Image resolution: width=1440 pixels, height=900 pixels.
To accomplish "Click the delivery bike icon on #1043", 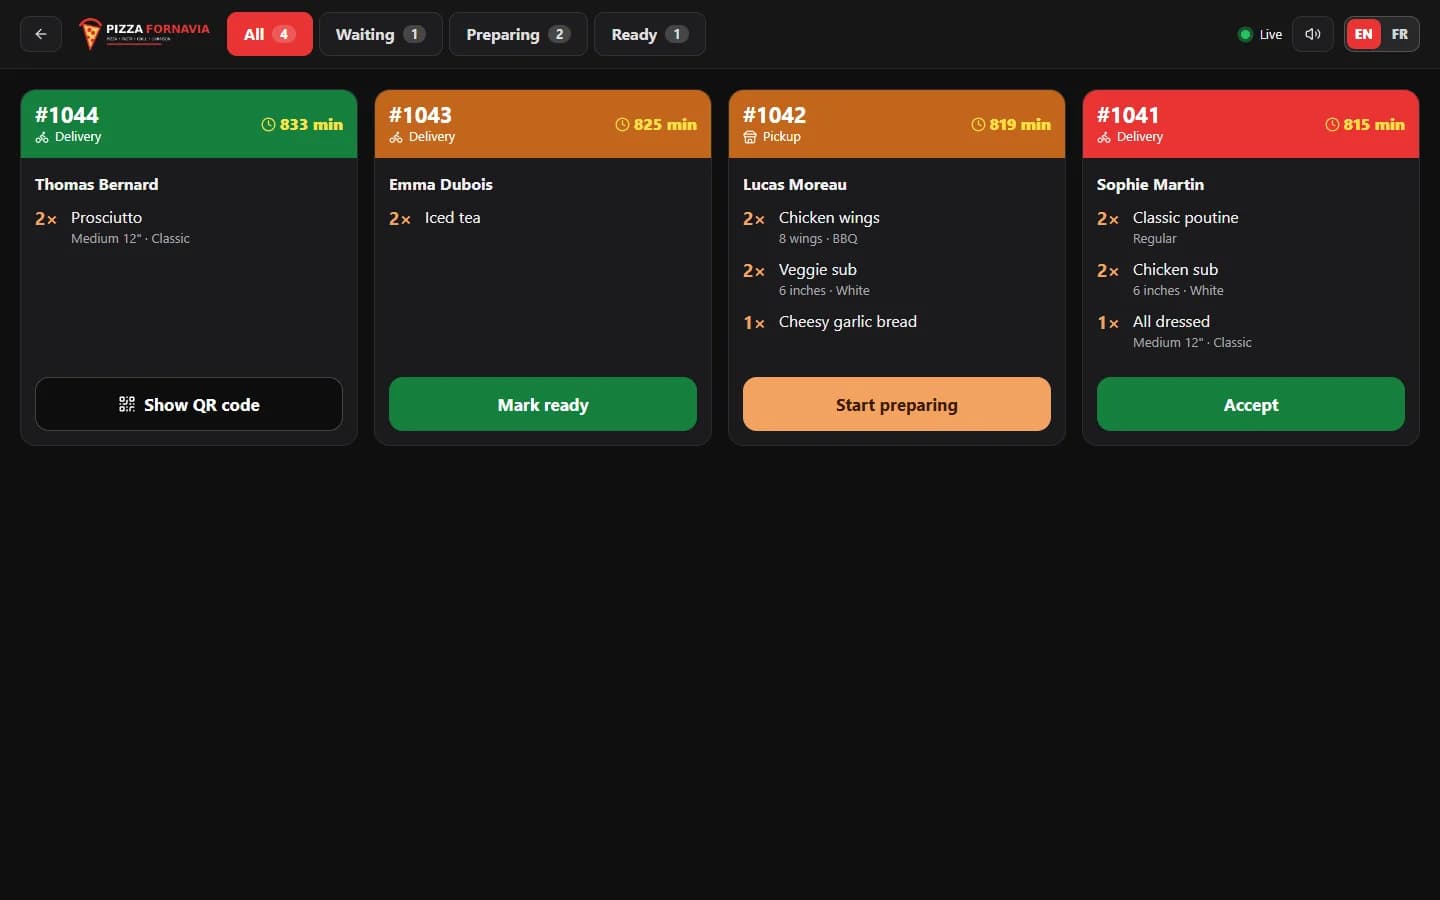I will pyautogui.click(x=396, y=137).
